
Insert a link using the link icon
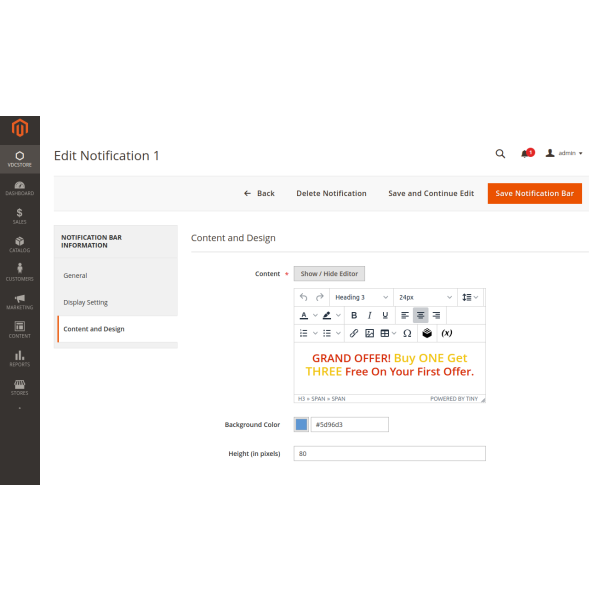click(354, 333)
